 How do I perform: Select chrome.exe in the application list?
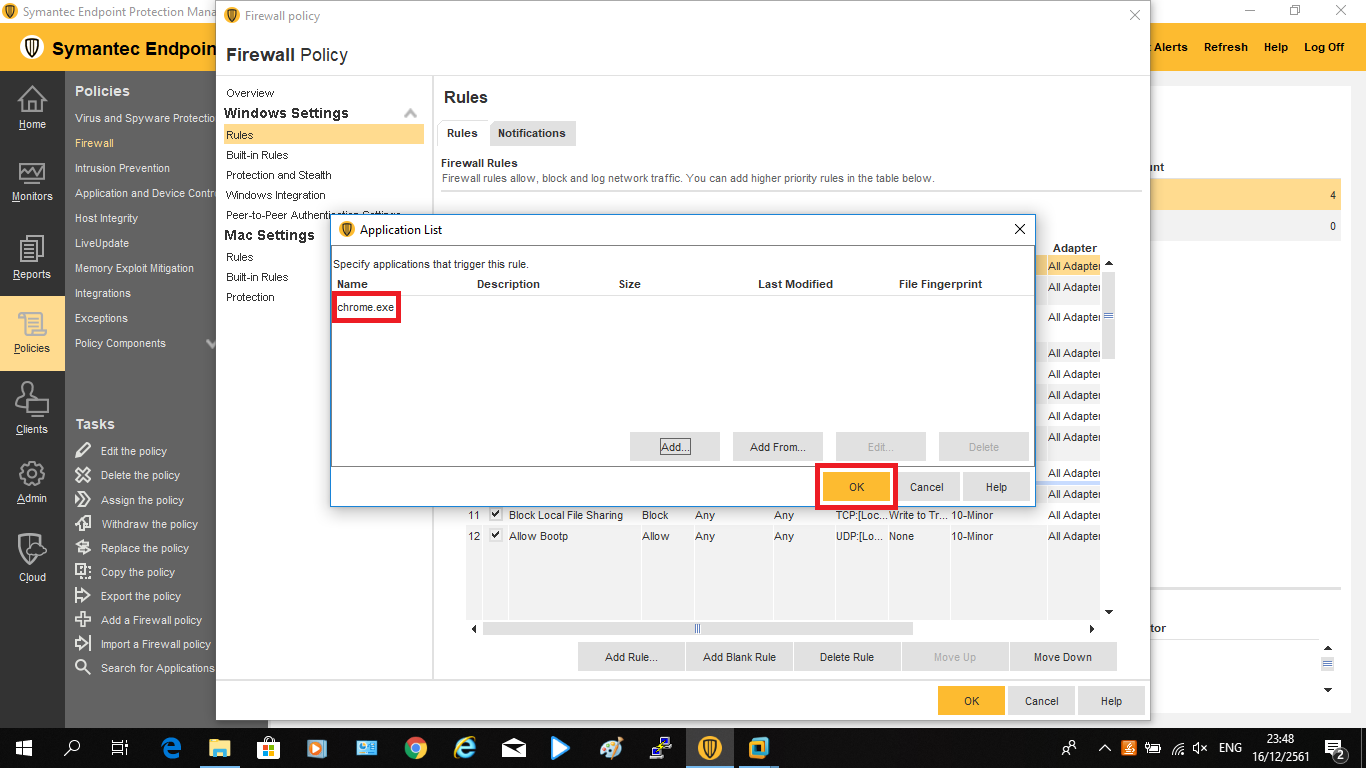[366, 307]
